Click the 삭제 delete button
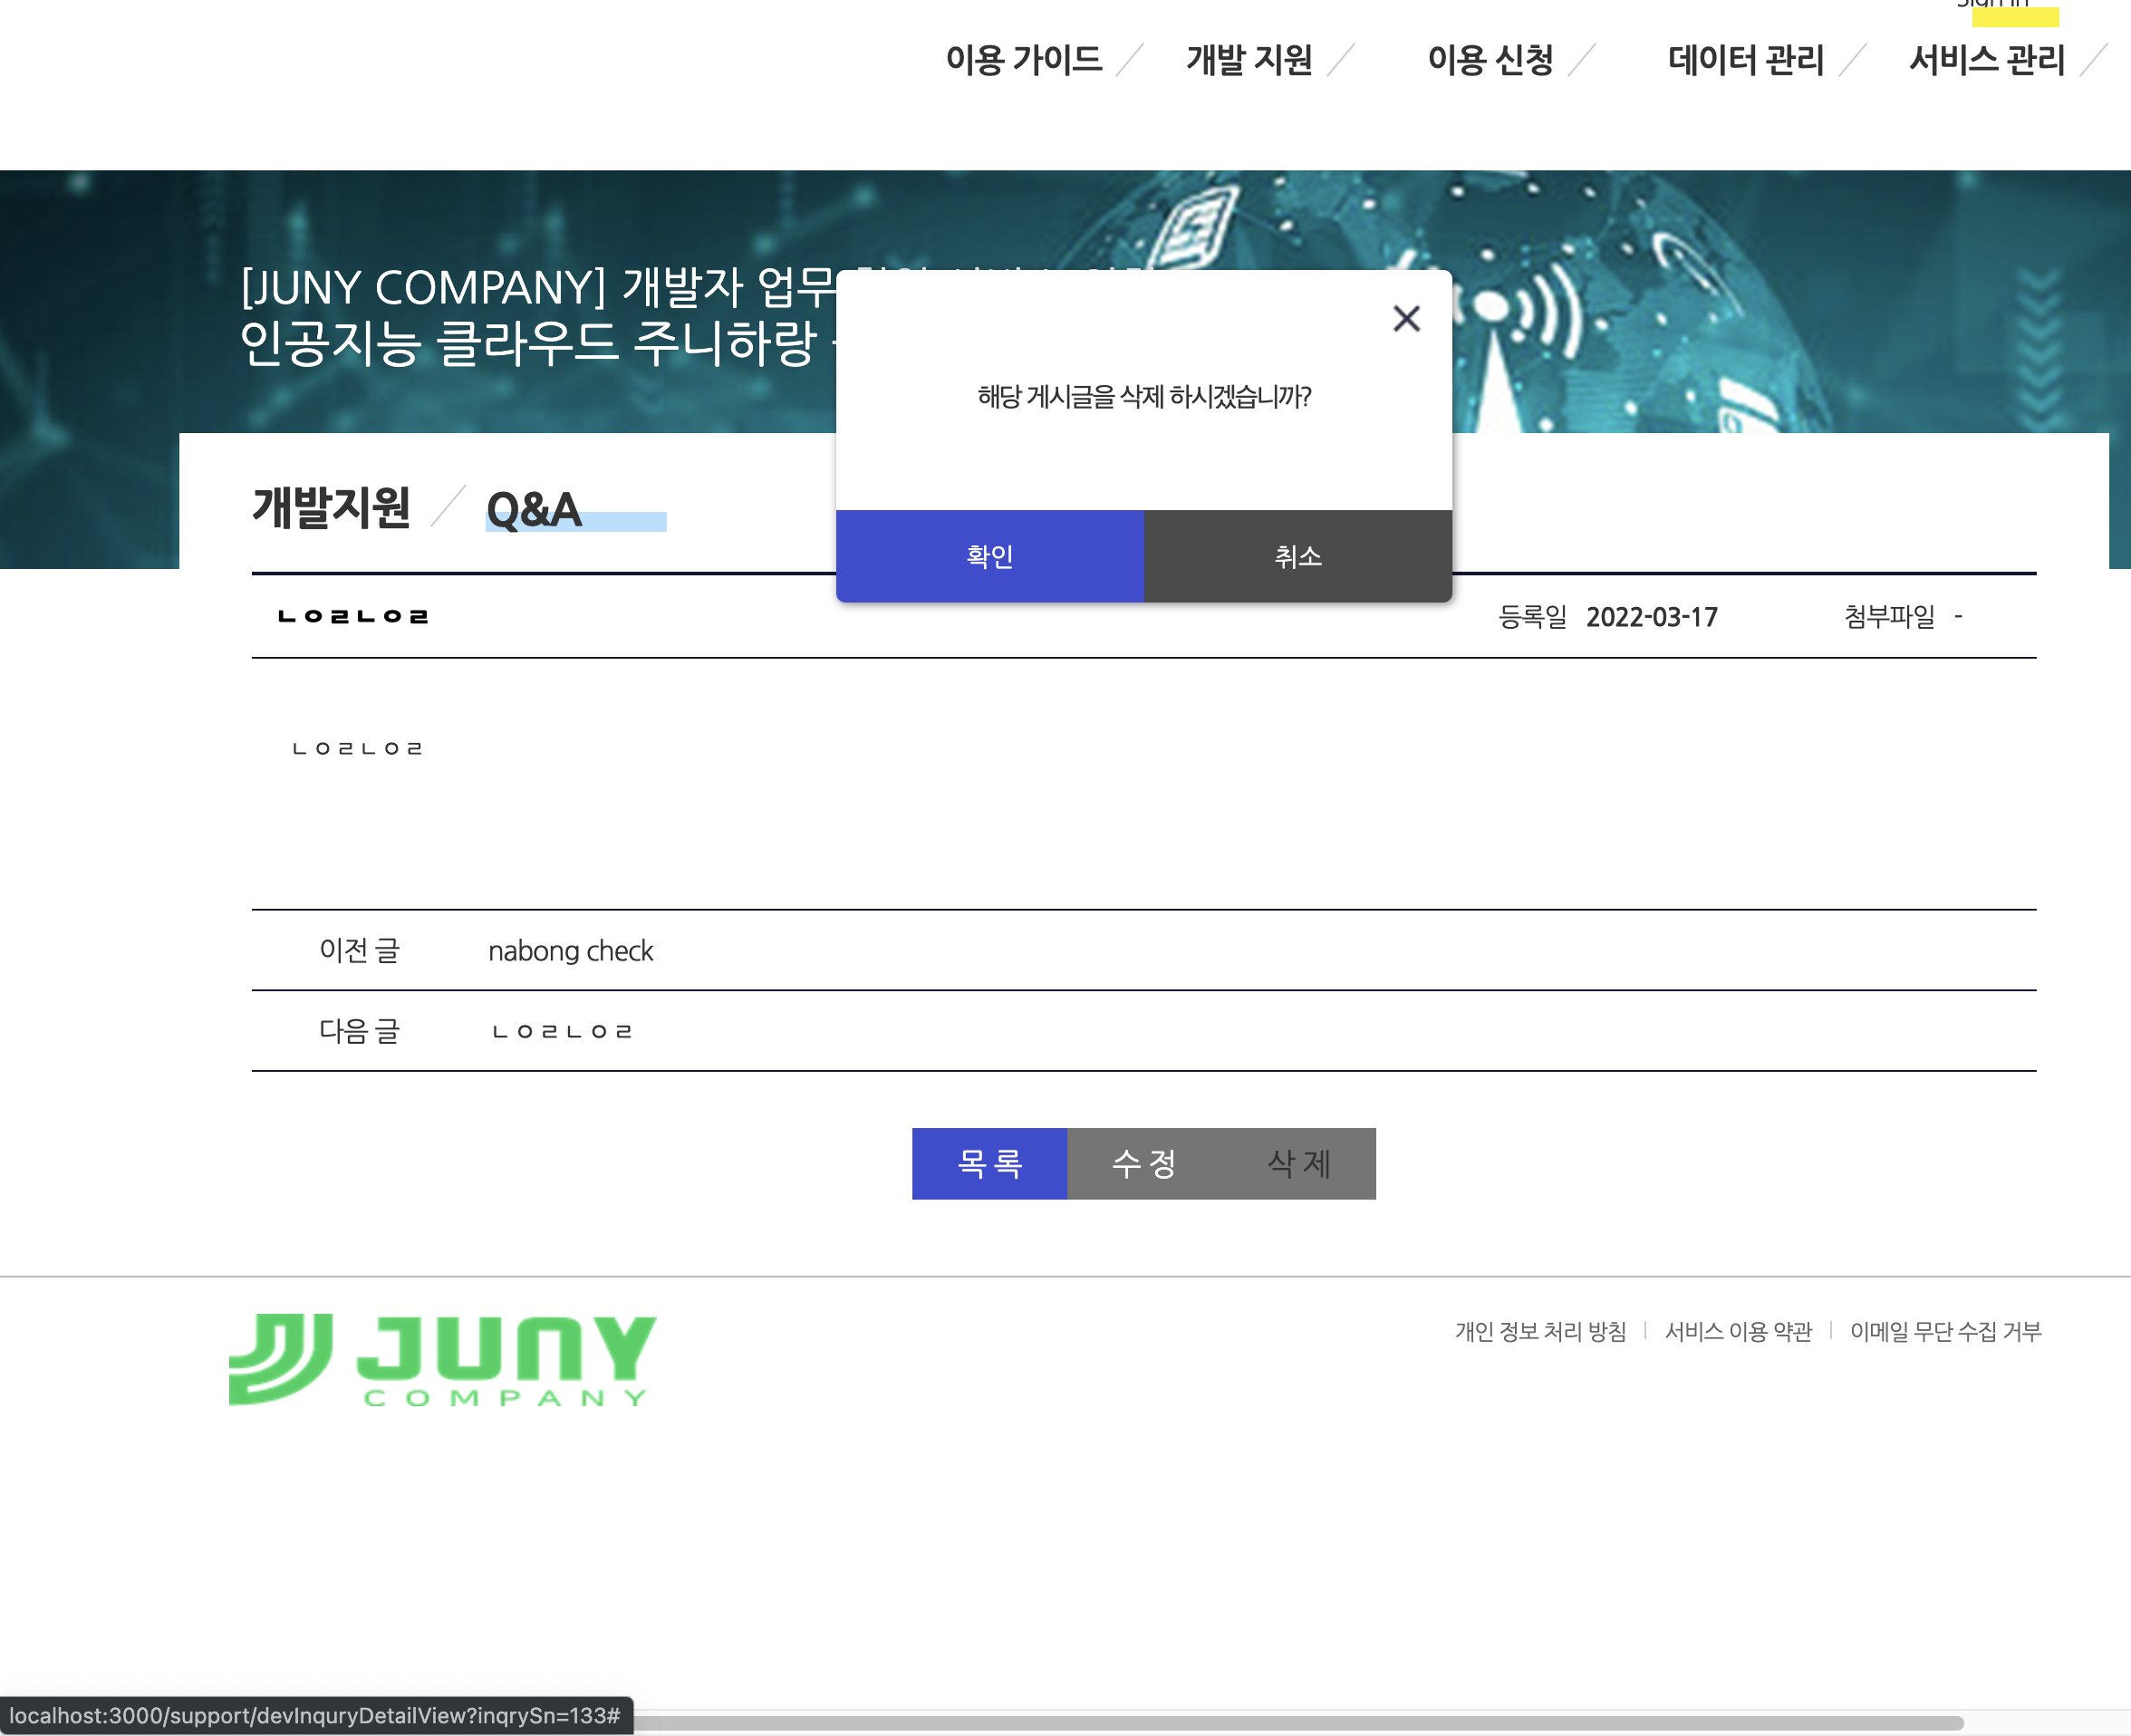The width and height of the screenshot is (2131, 1736). click(x=1298, y=1163)
